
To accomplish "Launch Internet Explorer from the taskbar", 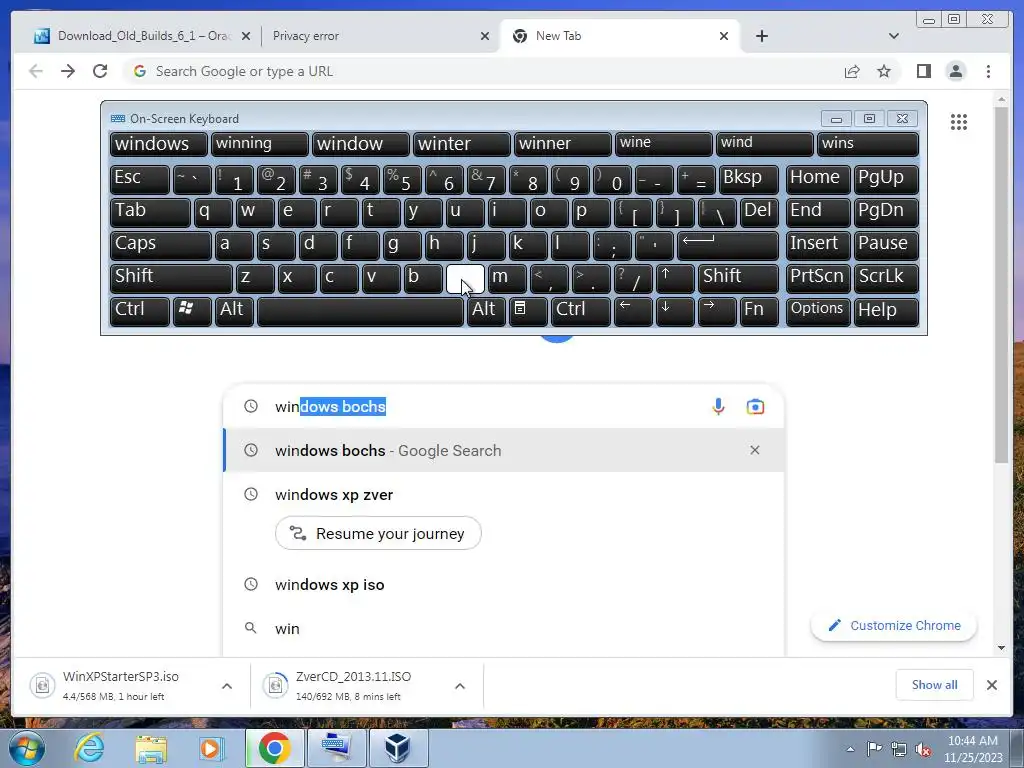I will point(89,748).
